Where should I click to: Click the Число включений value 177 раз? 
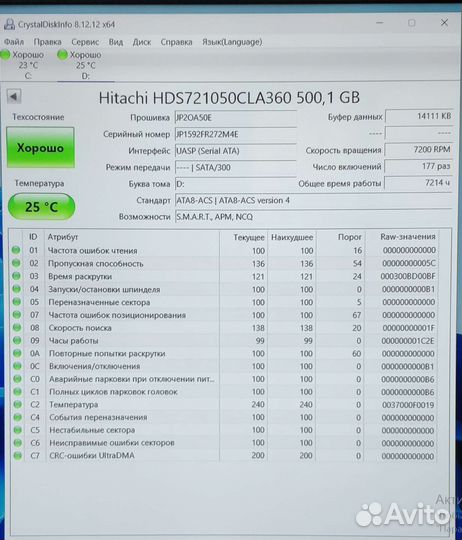click(419, 166)
